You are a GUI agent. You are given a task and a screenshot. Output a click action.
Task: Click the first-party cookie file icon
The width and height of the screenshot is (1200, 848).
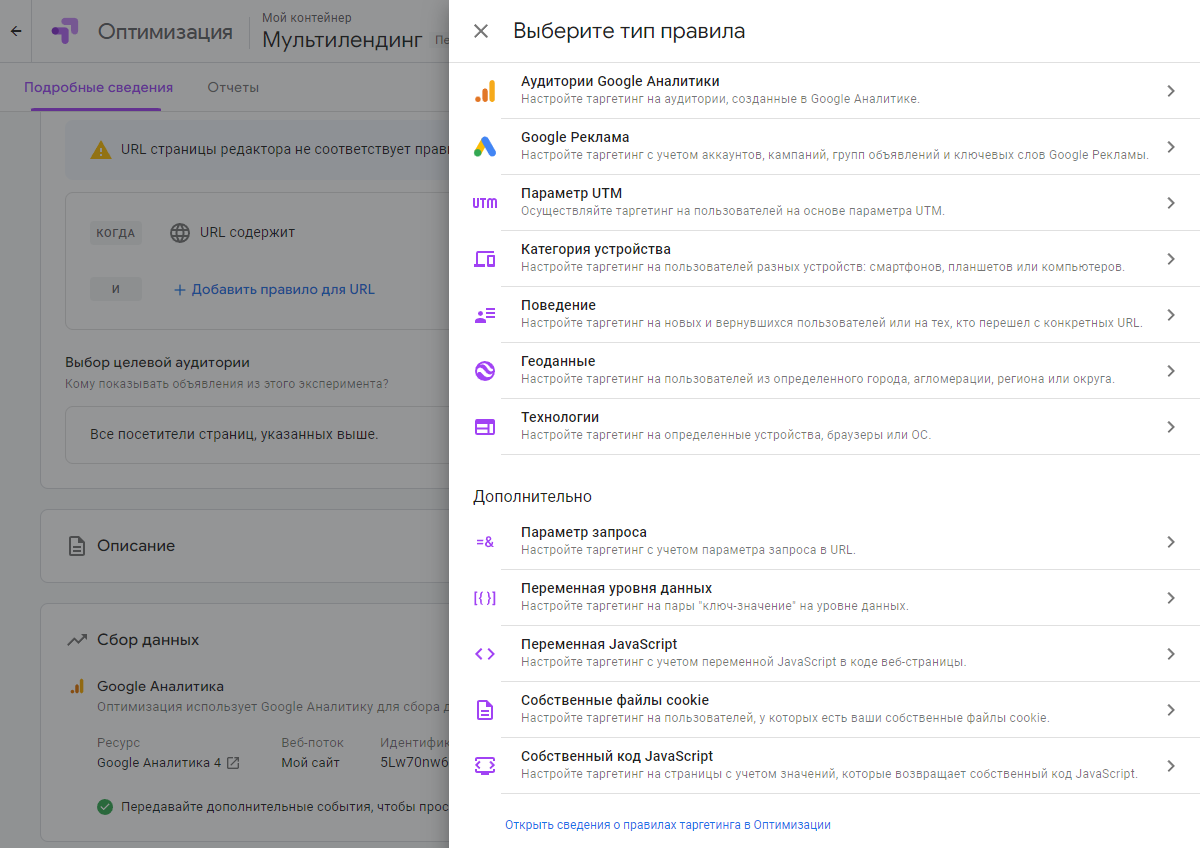(485, 710)
